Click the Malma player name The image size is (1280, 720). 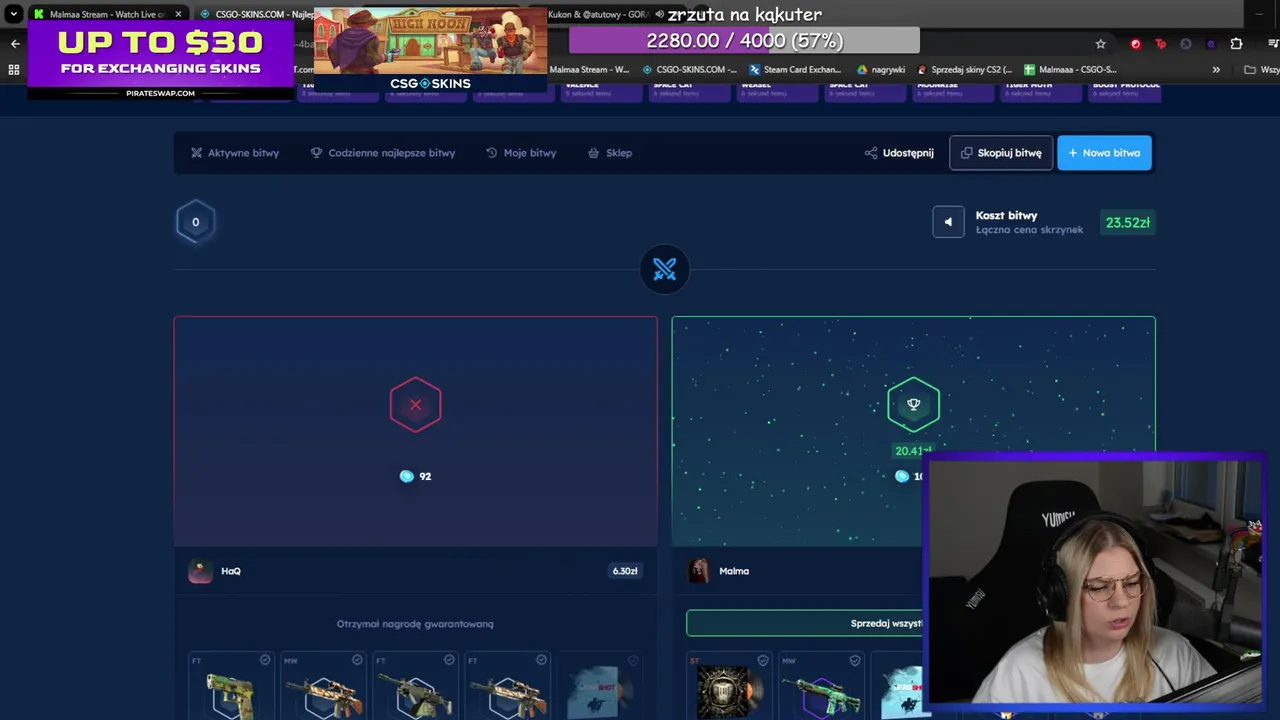click(x=734, y=571)
